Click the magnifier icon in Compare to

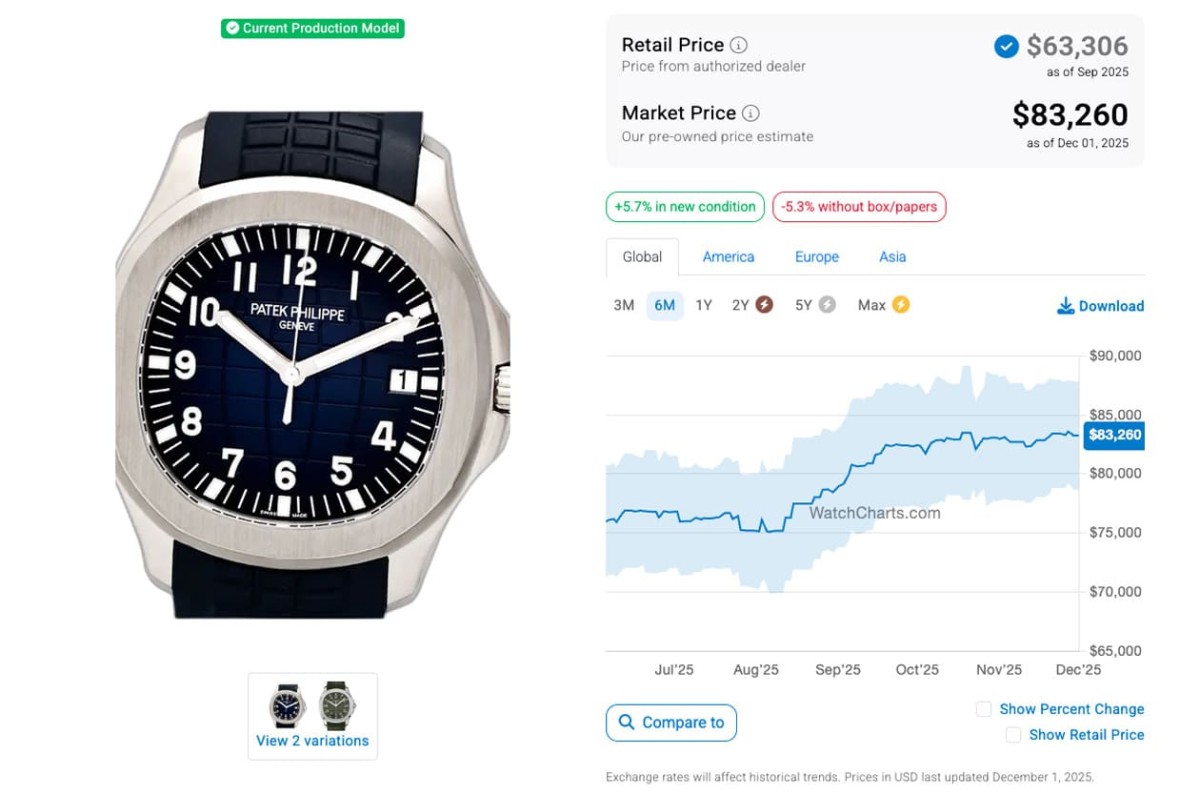click(x=627, y=722)
